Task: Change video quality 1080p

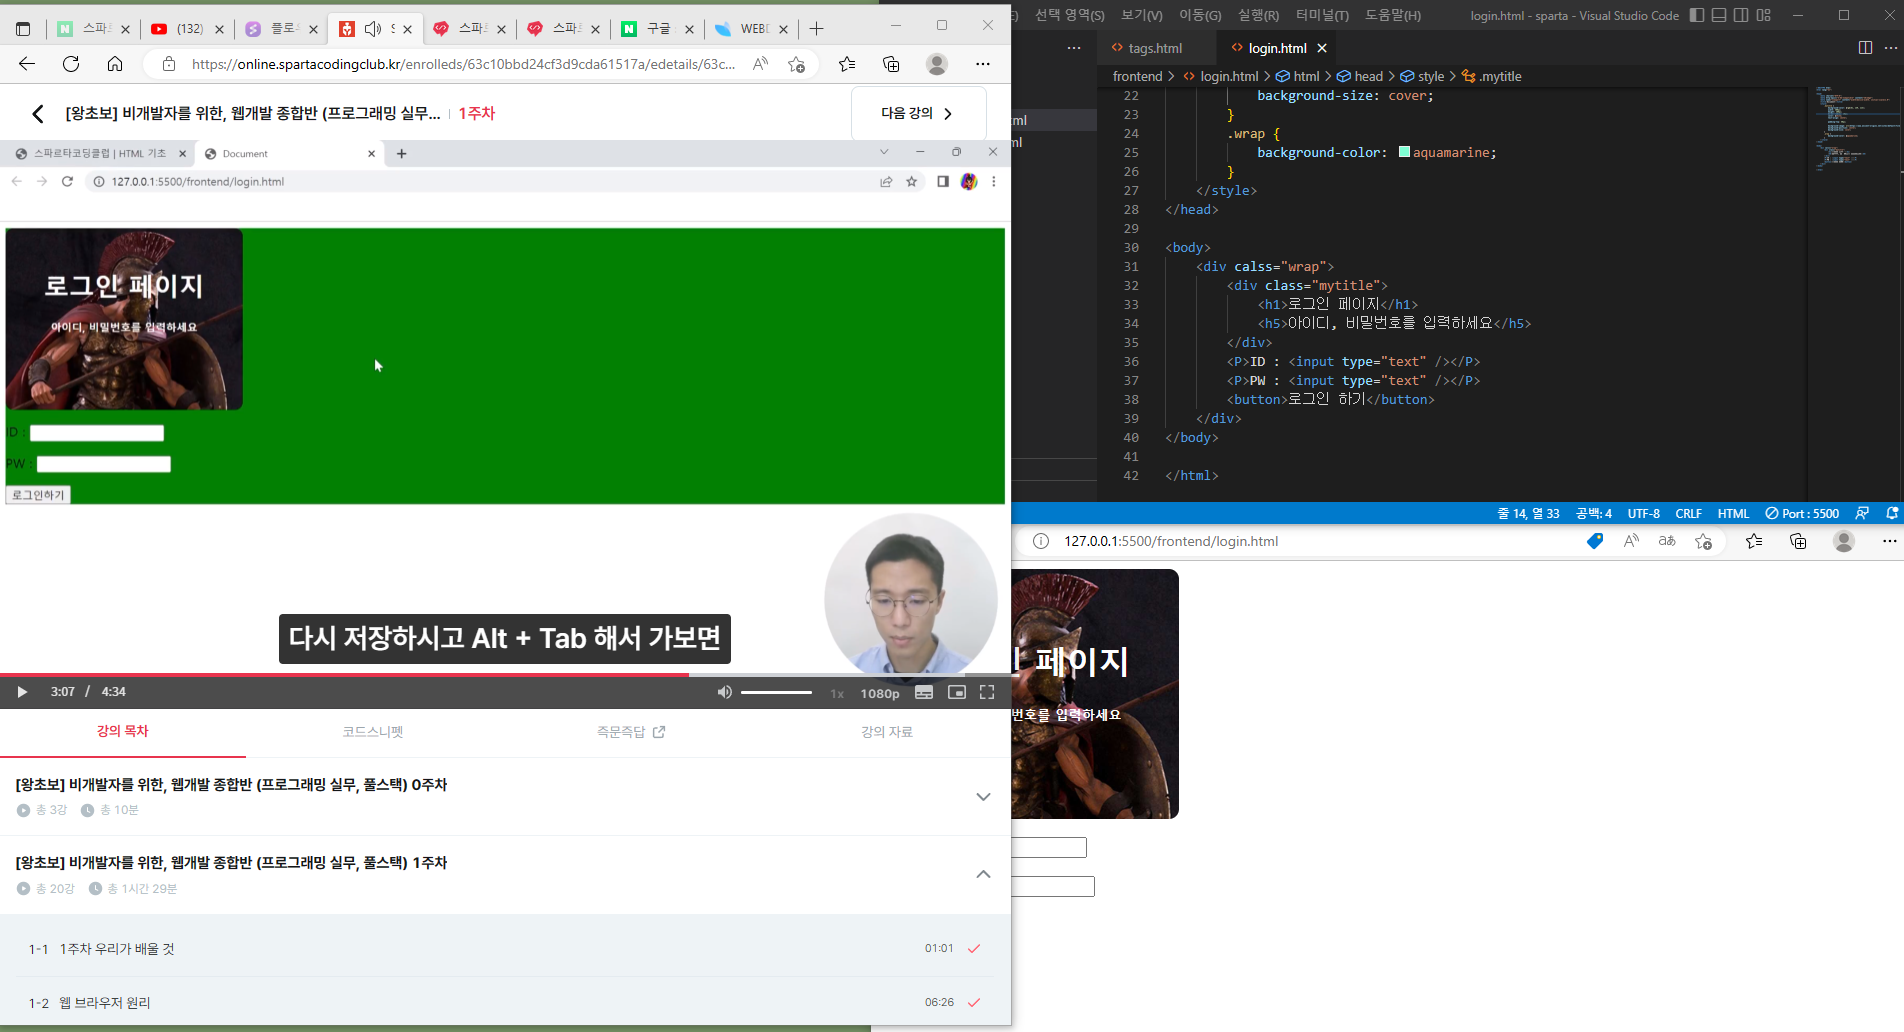Action: (x=880, y=693)
